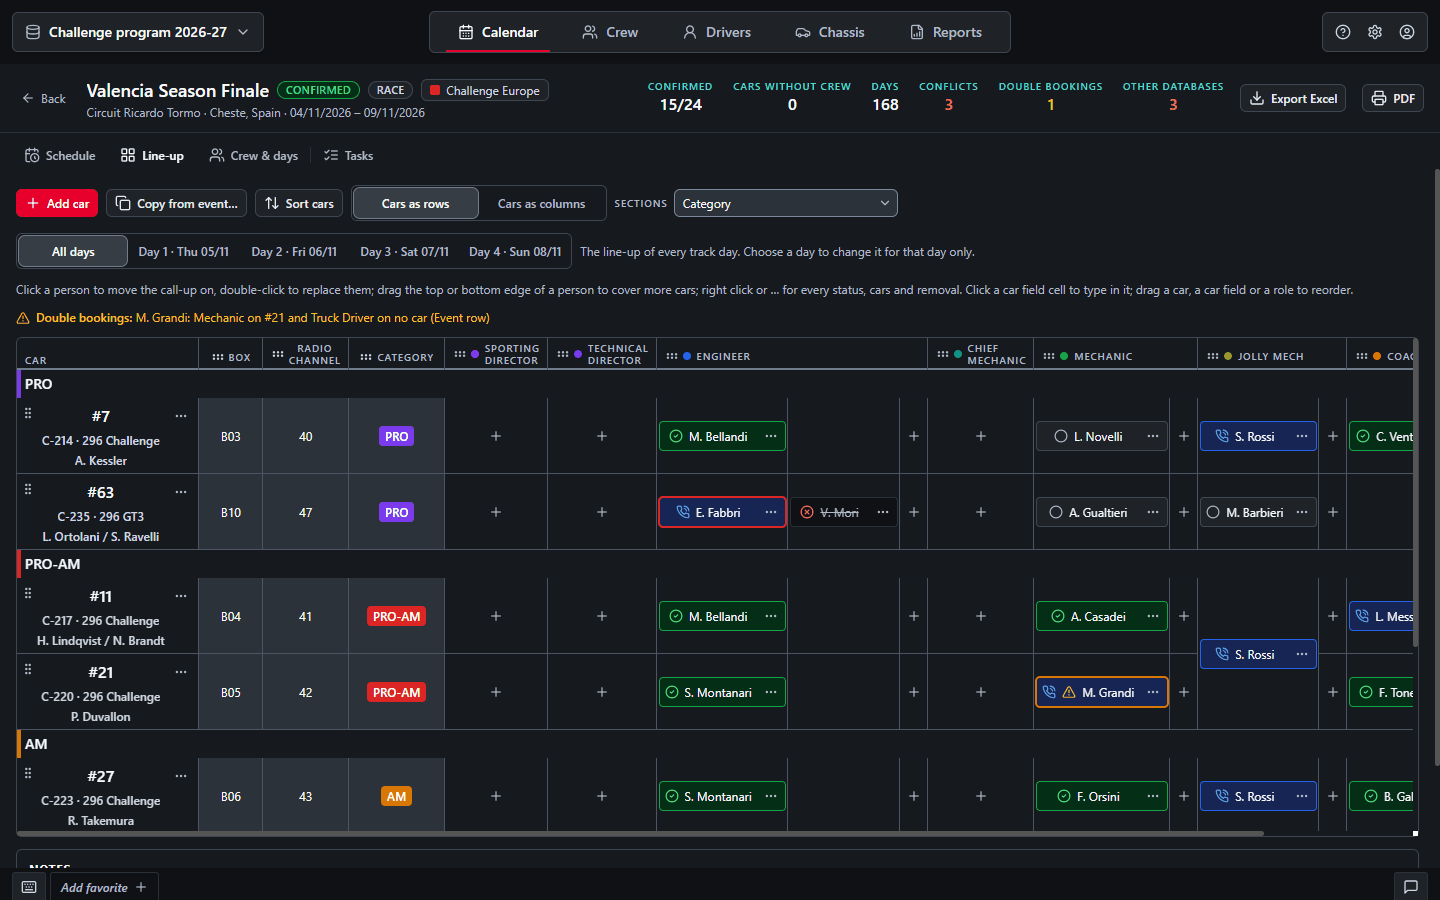This screenshot has height=900, width=1440.
Task: Open settings gear icon in top bar
Action: (1375, 32)
